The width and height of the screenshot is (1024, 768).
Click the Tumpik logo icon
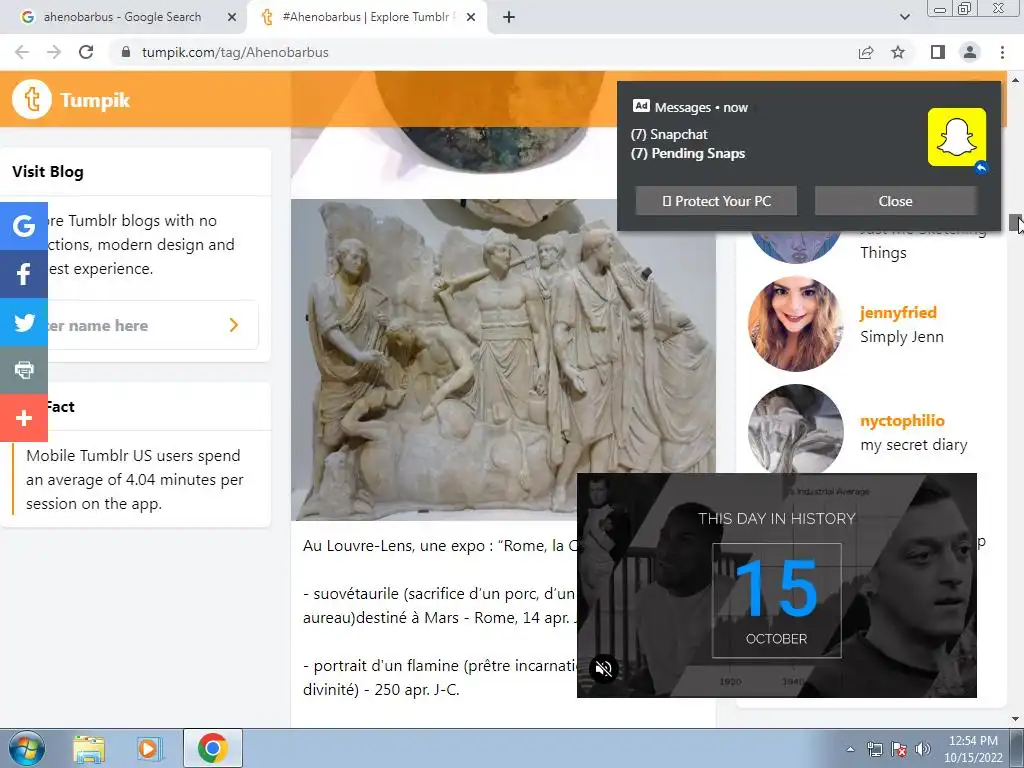[31, 99]
